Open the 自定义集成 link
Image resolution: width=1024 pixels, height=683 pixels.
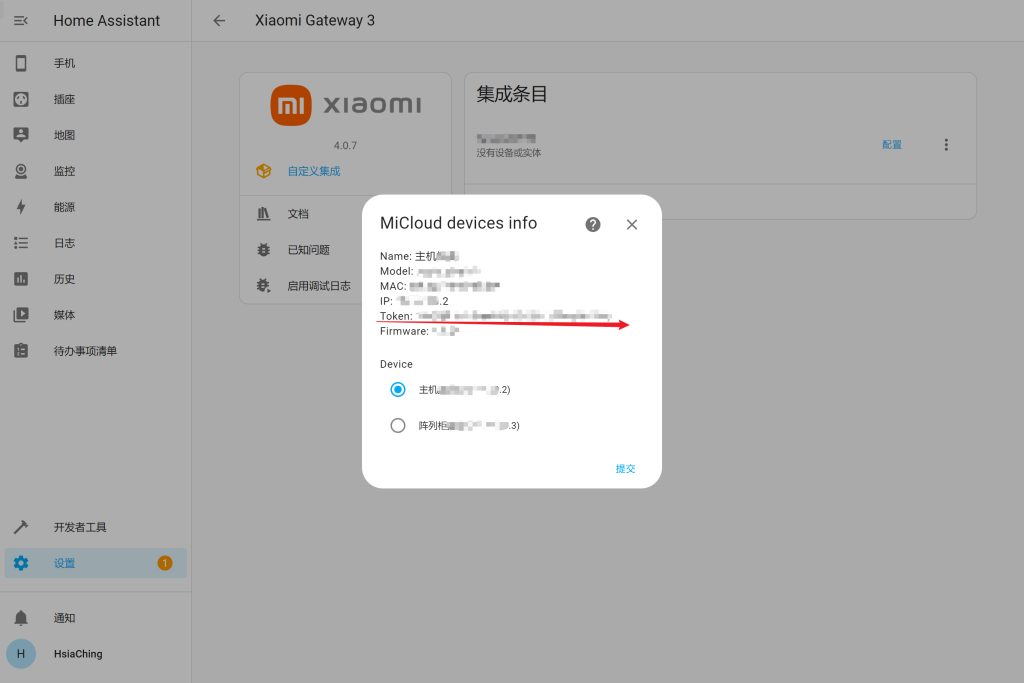coord(314,171)
